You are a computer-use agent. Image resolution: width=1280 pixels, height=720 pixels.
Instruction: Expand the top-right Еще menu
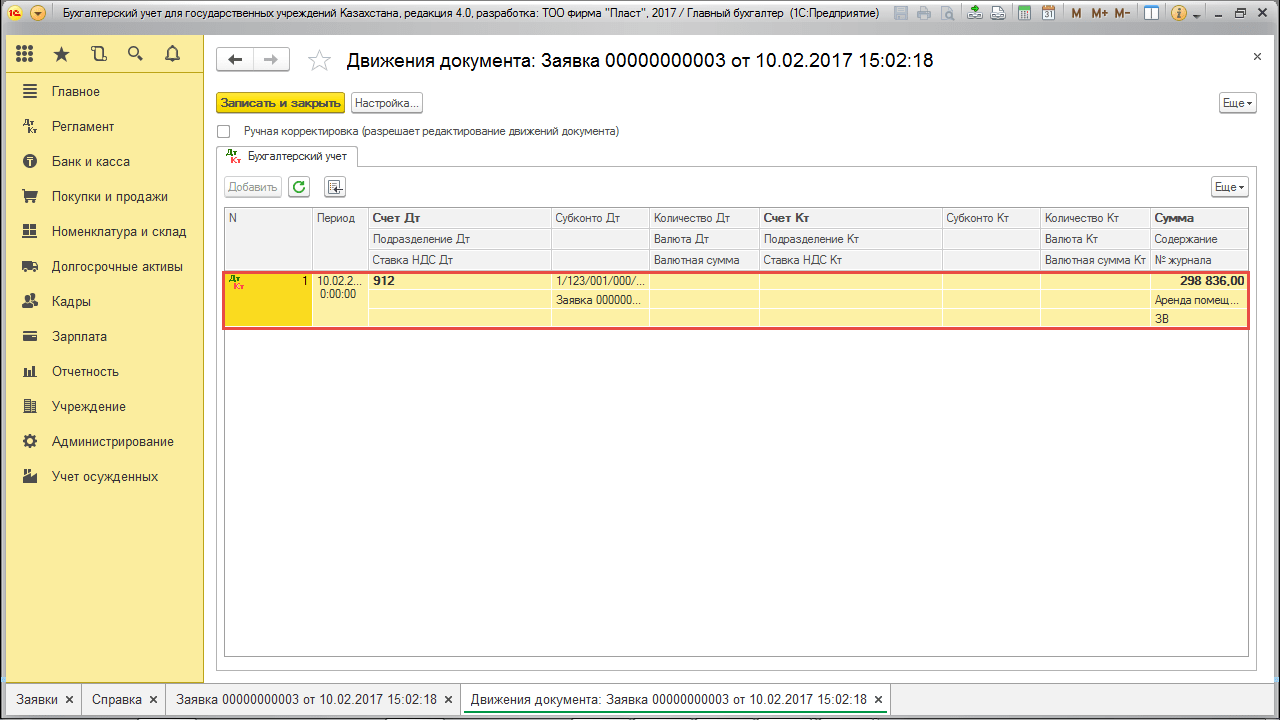coord(1236,102)
